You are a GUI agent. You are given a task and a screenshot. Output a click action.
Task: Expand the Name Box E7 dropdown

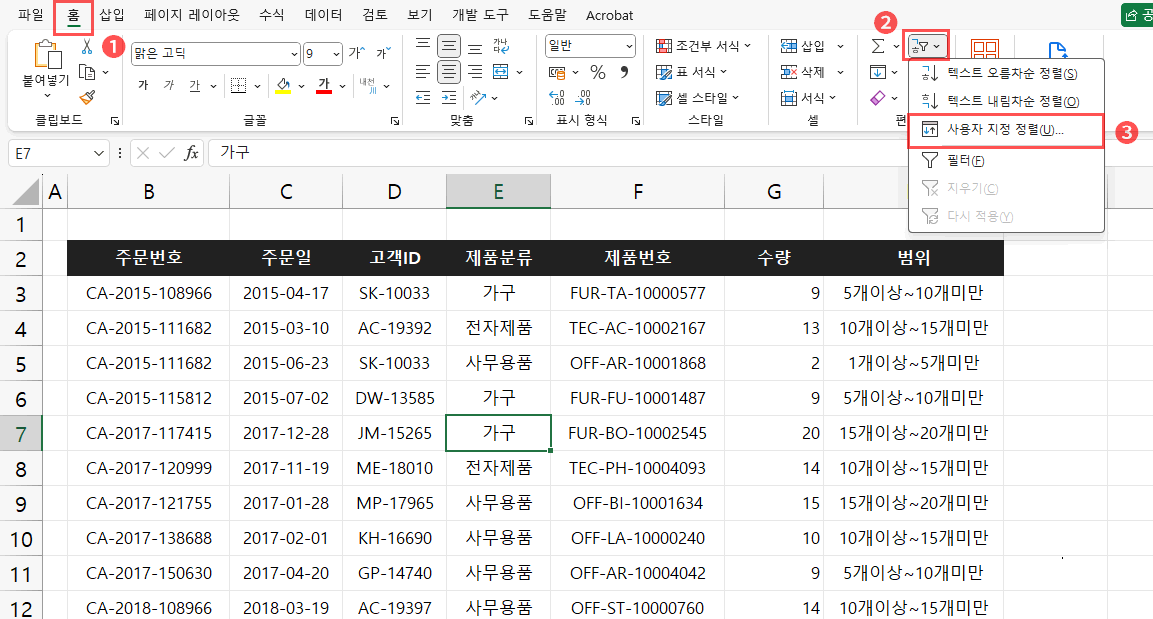tap(99, 153)
